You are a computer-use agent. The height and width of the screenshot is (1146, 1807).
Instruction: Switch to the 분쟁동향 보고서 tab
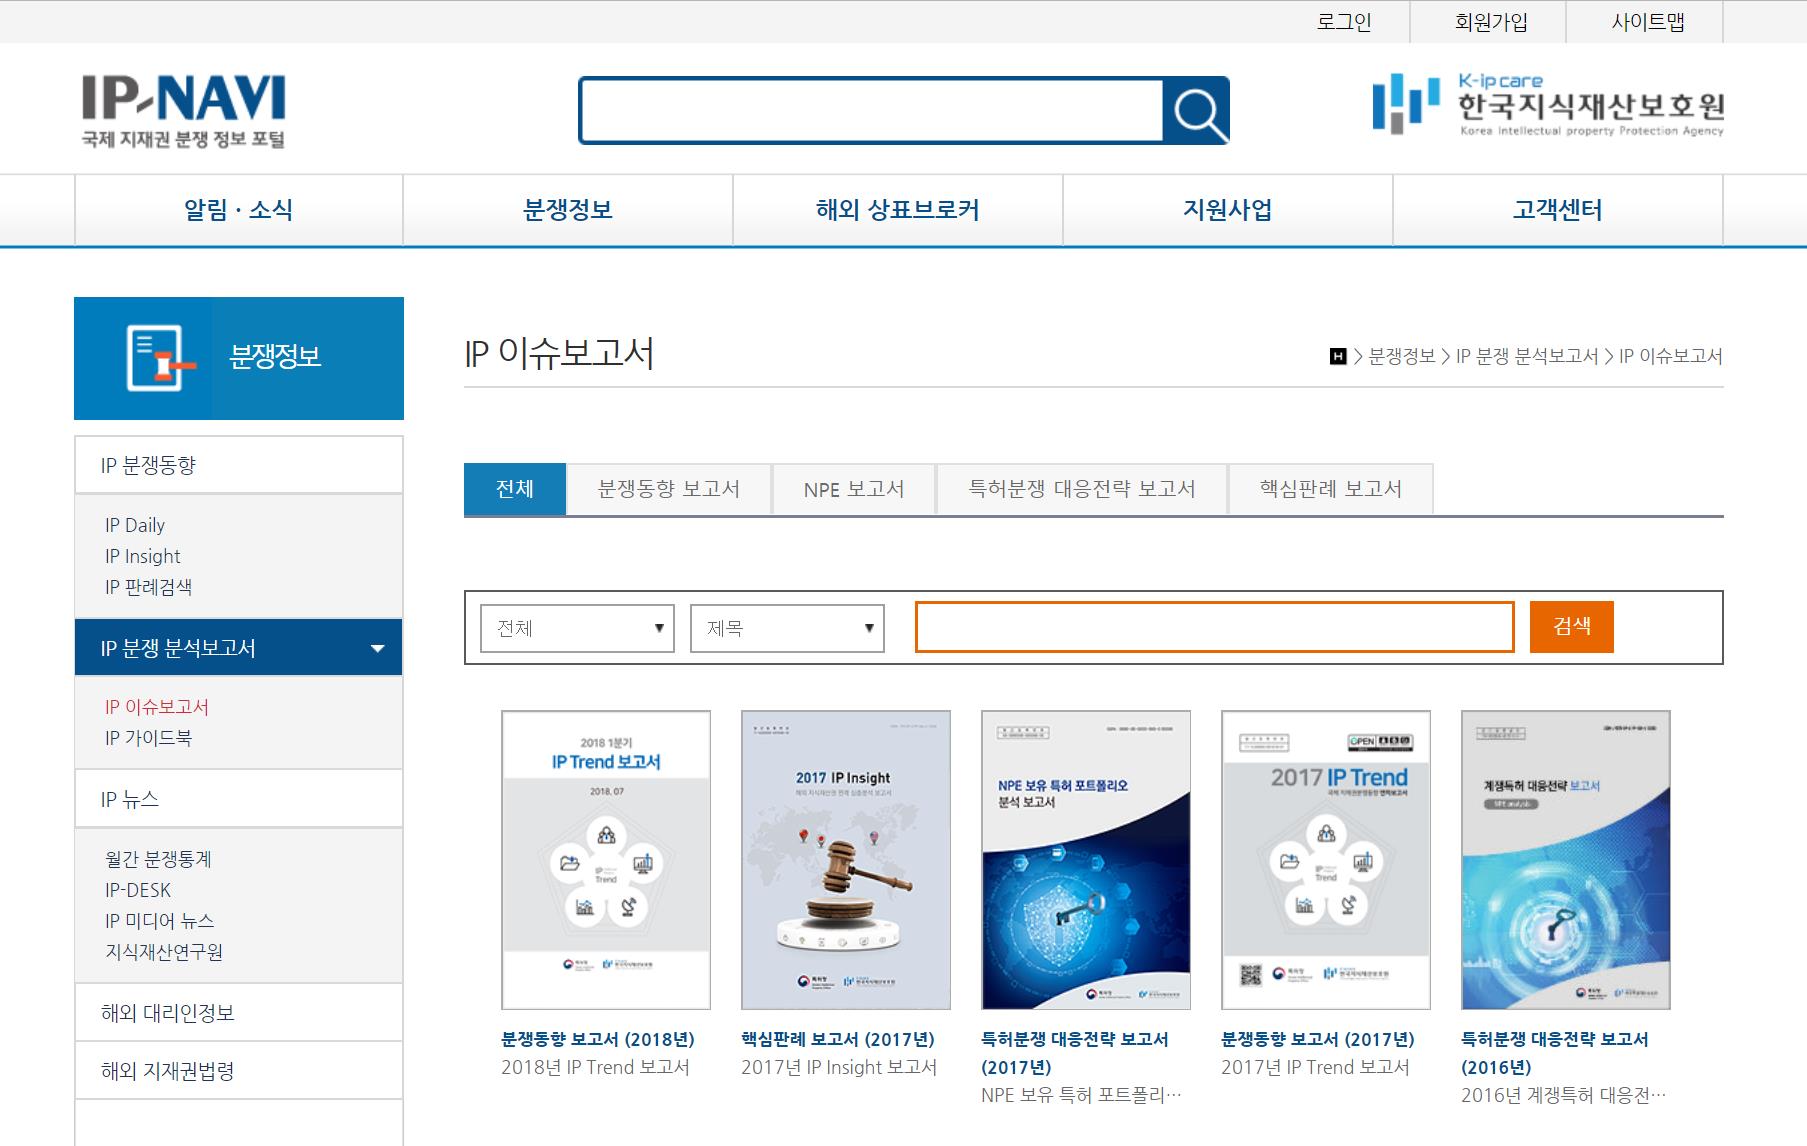click(669, 489)
